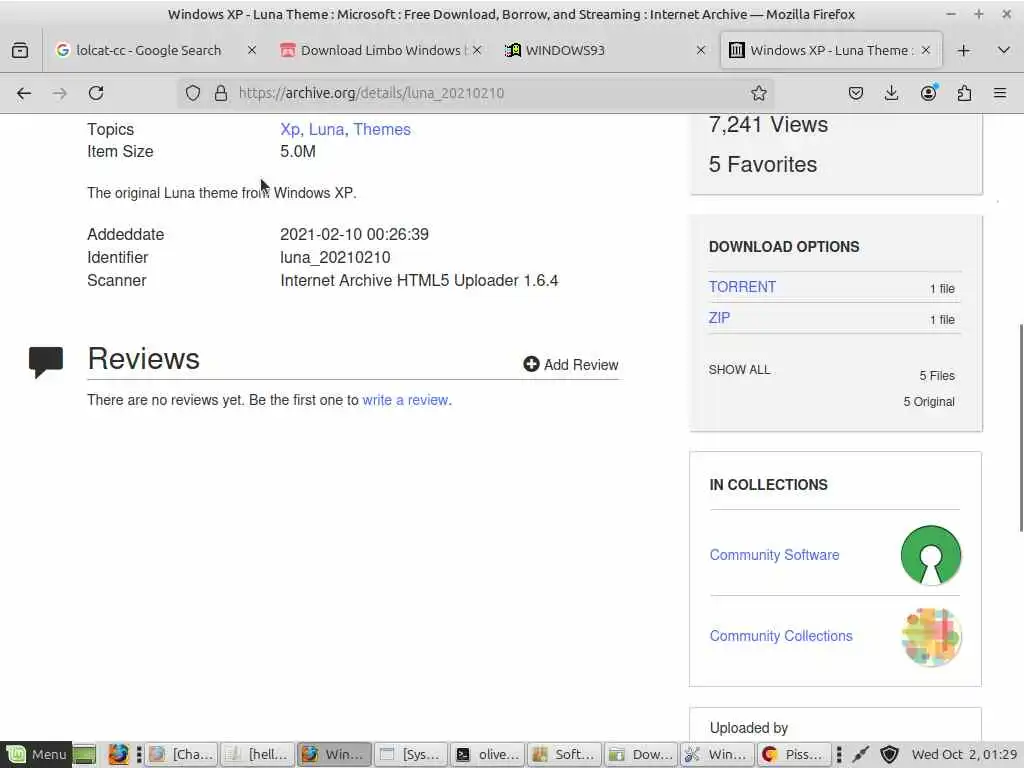Switch to Download Limbo Windows tab
1024x768 pixels.
pos(381,50)
